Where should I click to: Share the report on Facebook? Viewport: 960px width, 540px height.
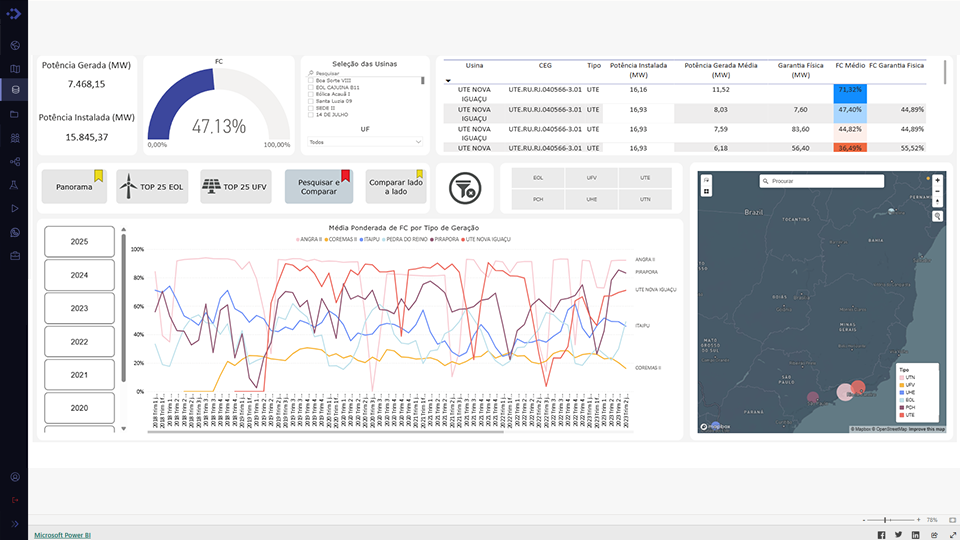click(881, 535)
